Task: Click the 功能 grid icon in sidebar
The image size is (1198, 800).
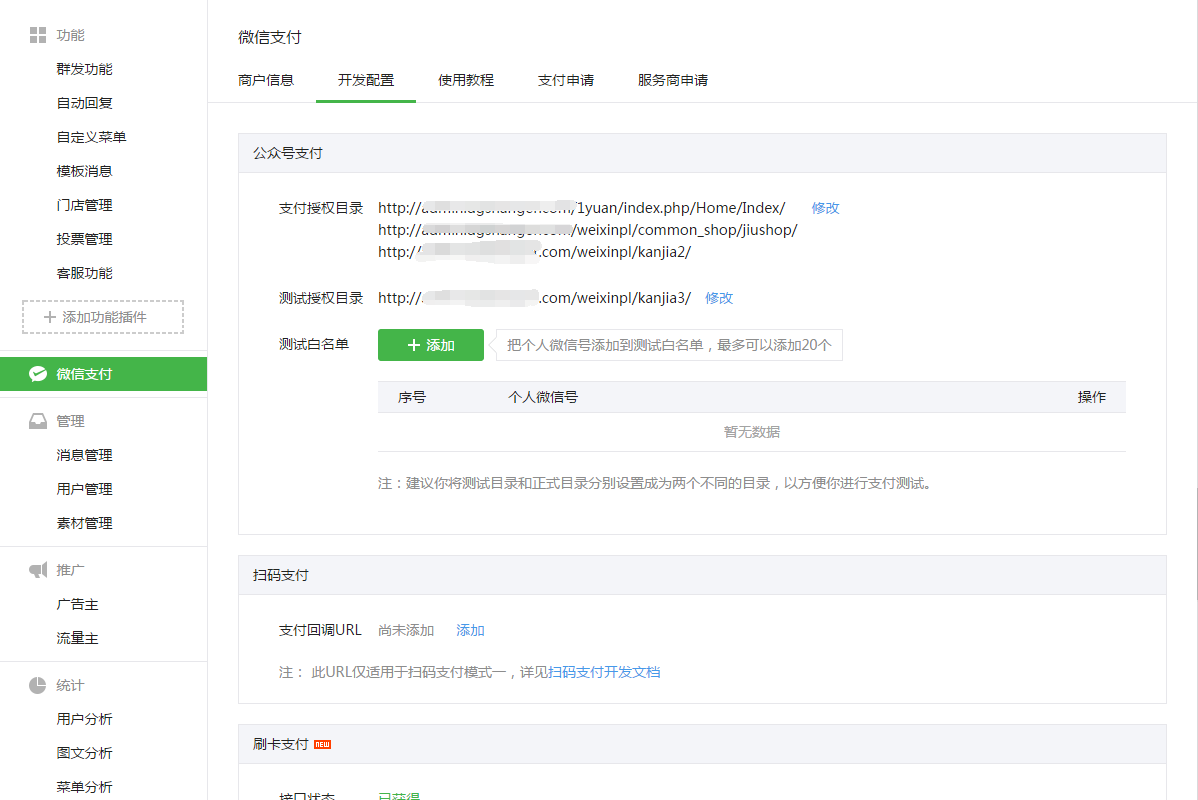Action: pyautogui.click(x=37, y=35)
